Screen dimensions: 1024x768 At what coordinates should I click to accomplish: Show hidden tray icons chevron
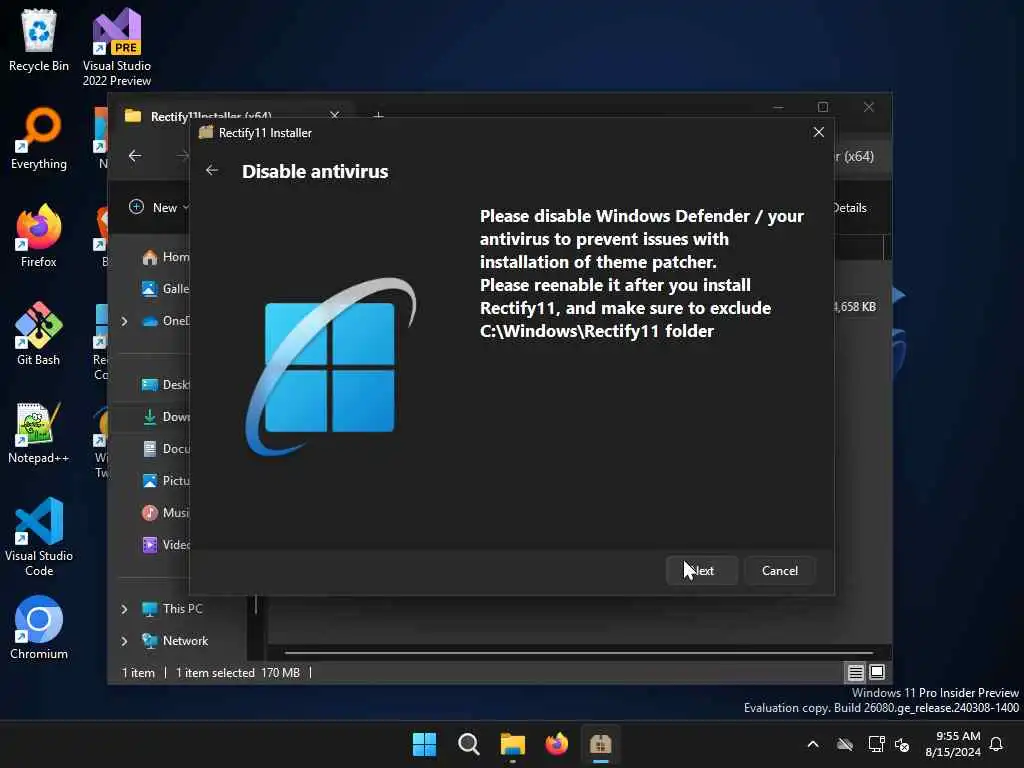812,744
